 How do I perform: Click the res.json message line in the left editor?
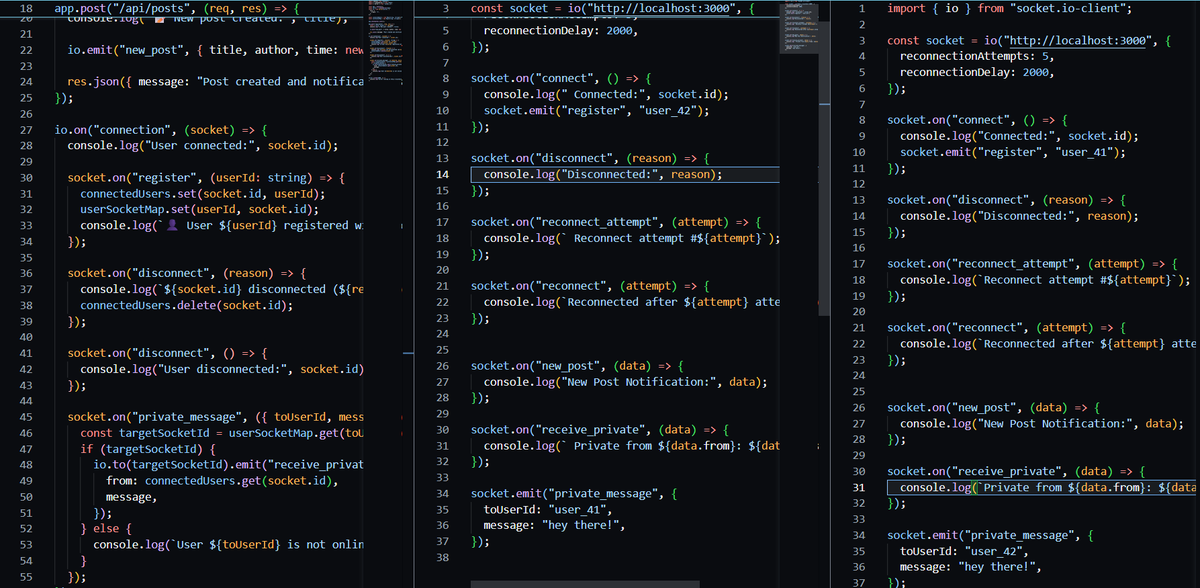pos(215,82)
